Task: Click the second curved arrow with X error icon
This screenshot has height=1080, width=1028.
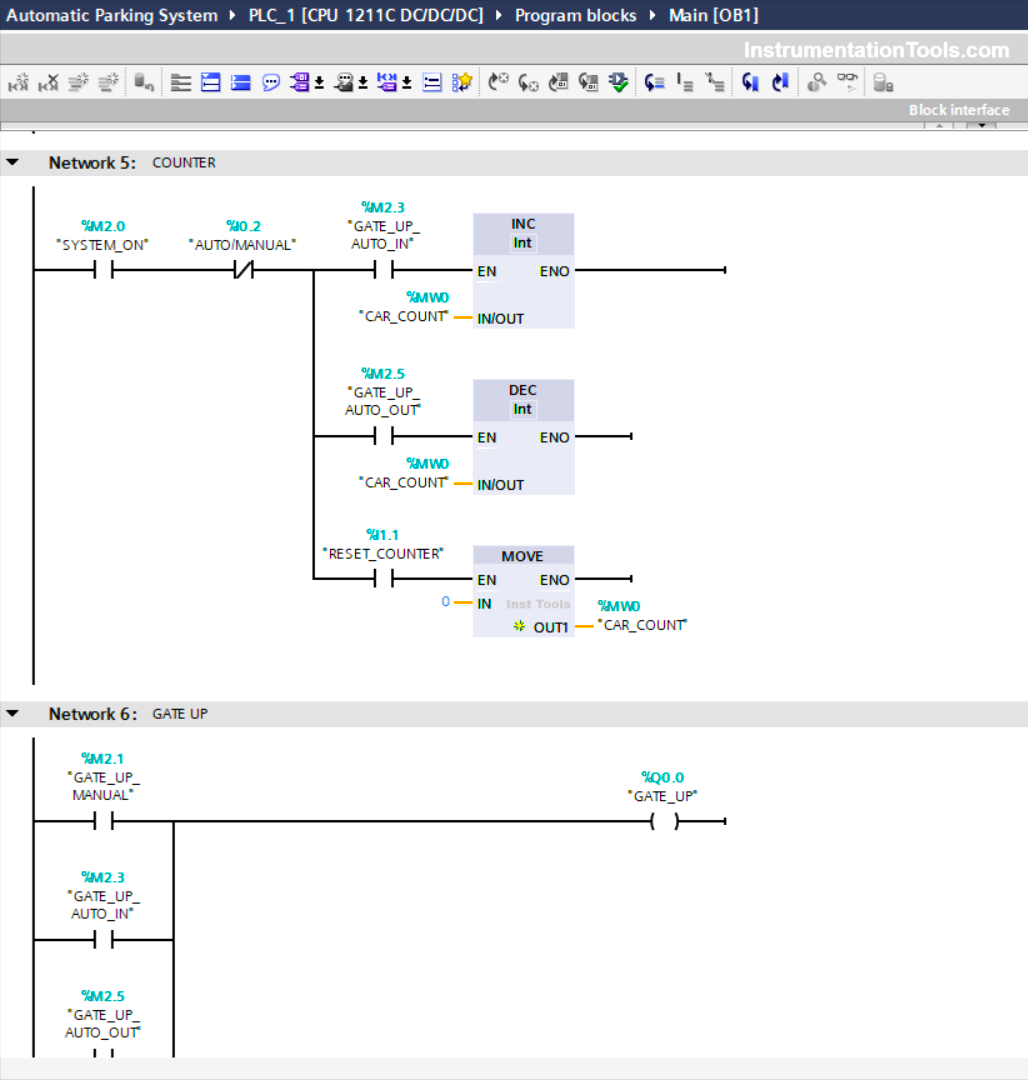Action: 528,83
